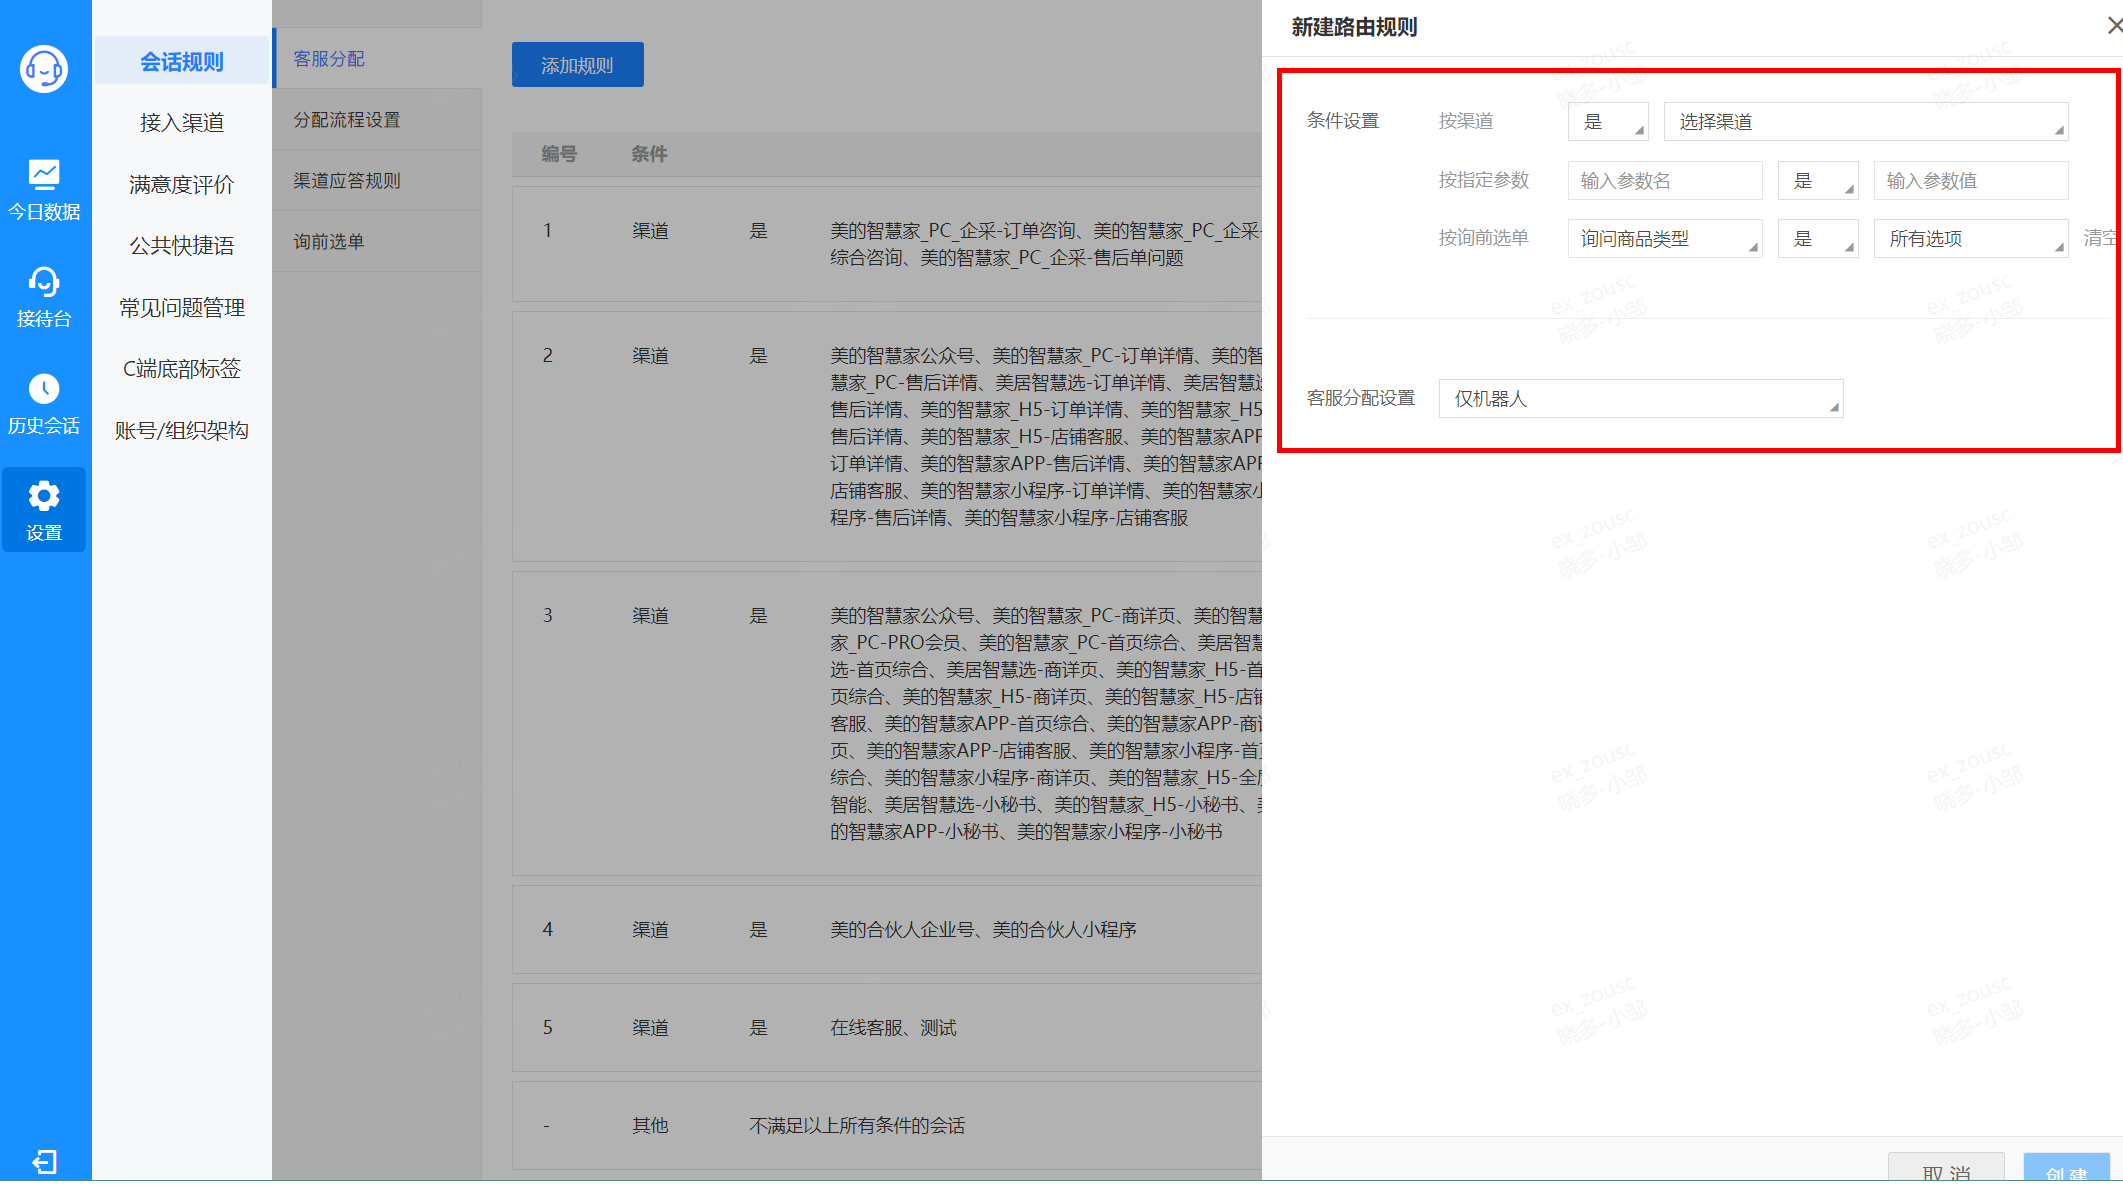
Task: Click the 设置 gear icon
Action: tap(44, 495)
